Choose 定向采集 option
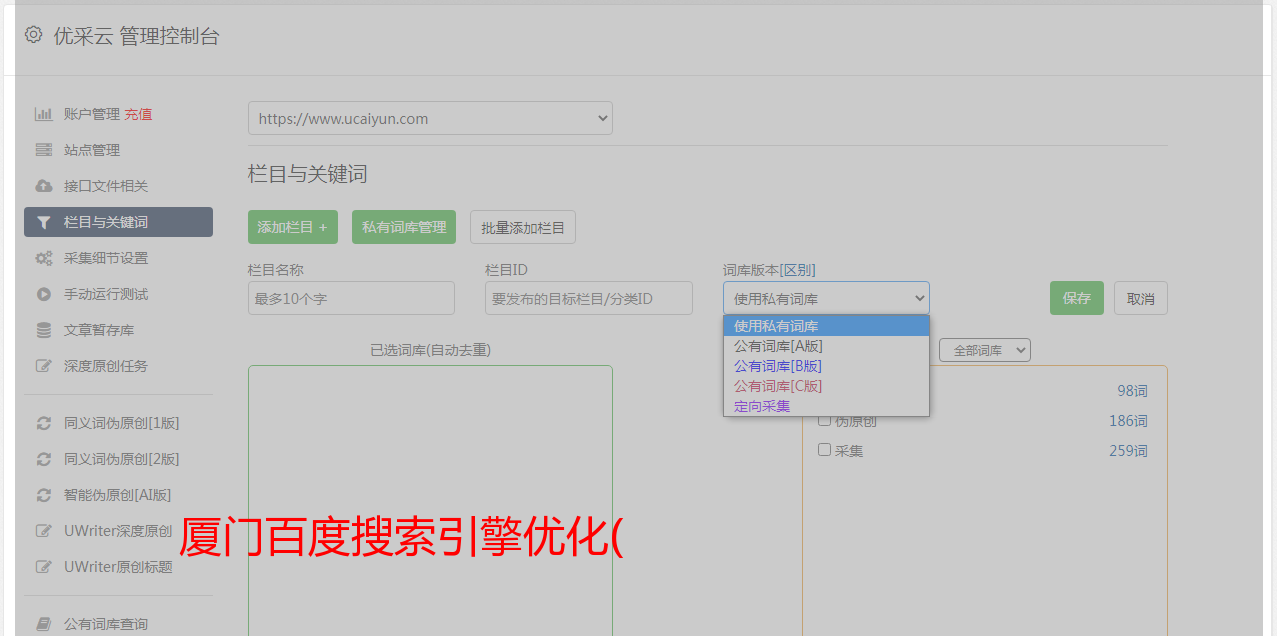The image size is (1277, 636). [x=826, y=406]
